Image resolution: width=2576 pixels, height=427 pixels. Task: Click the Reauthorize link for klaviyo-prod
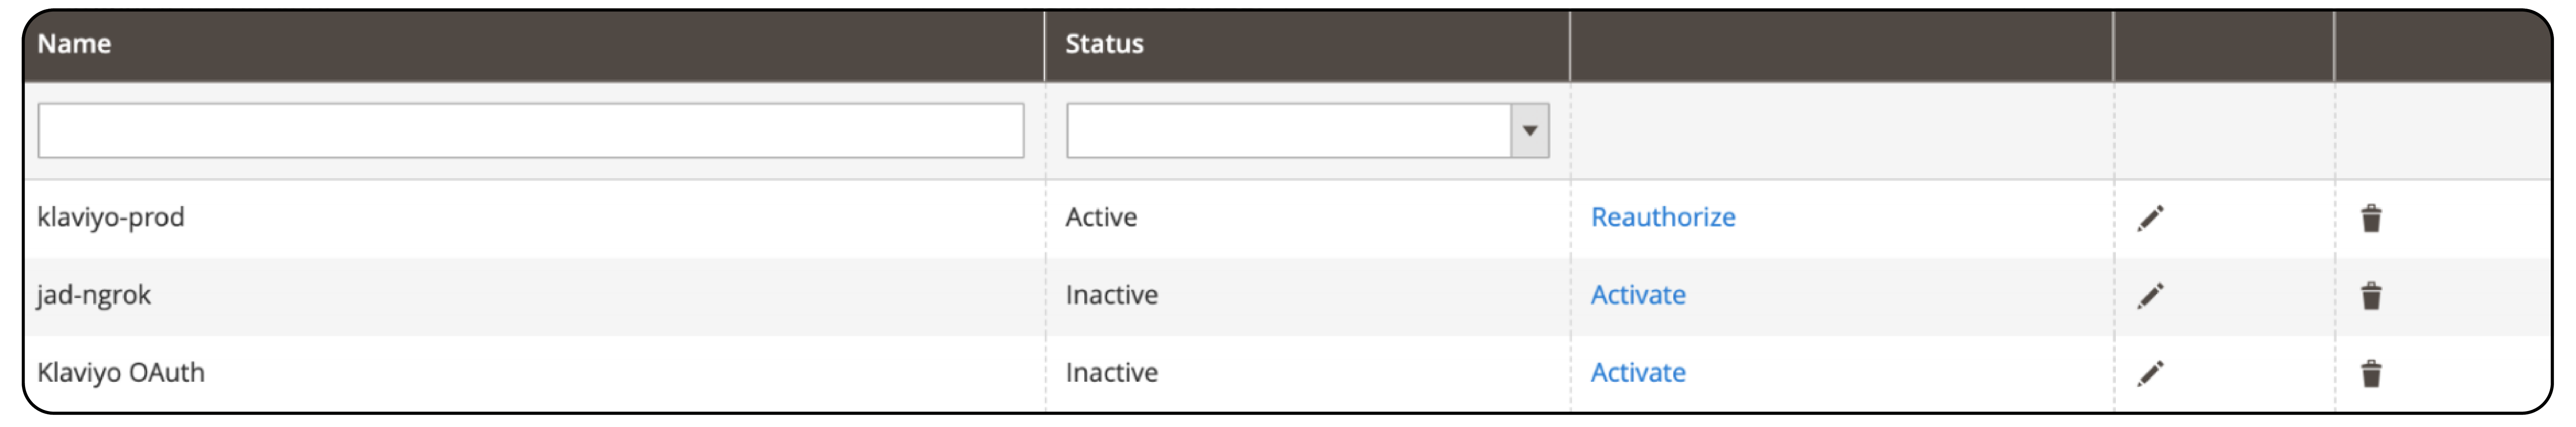(1663, 217)
